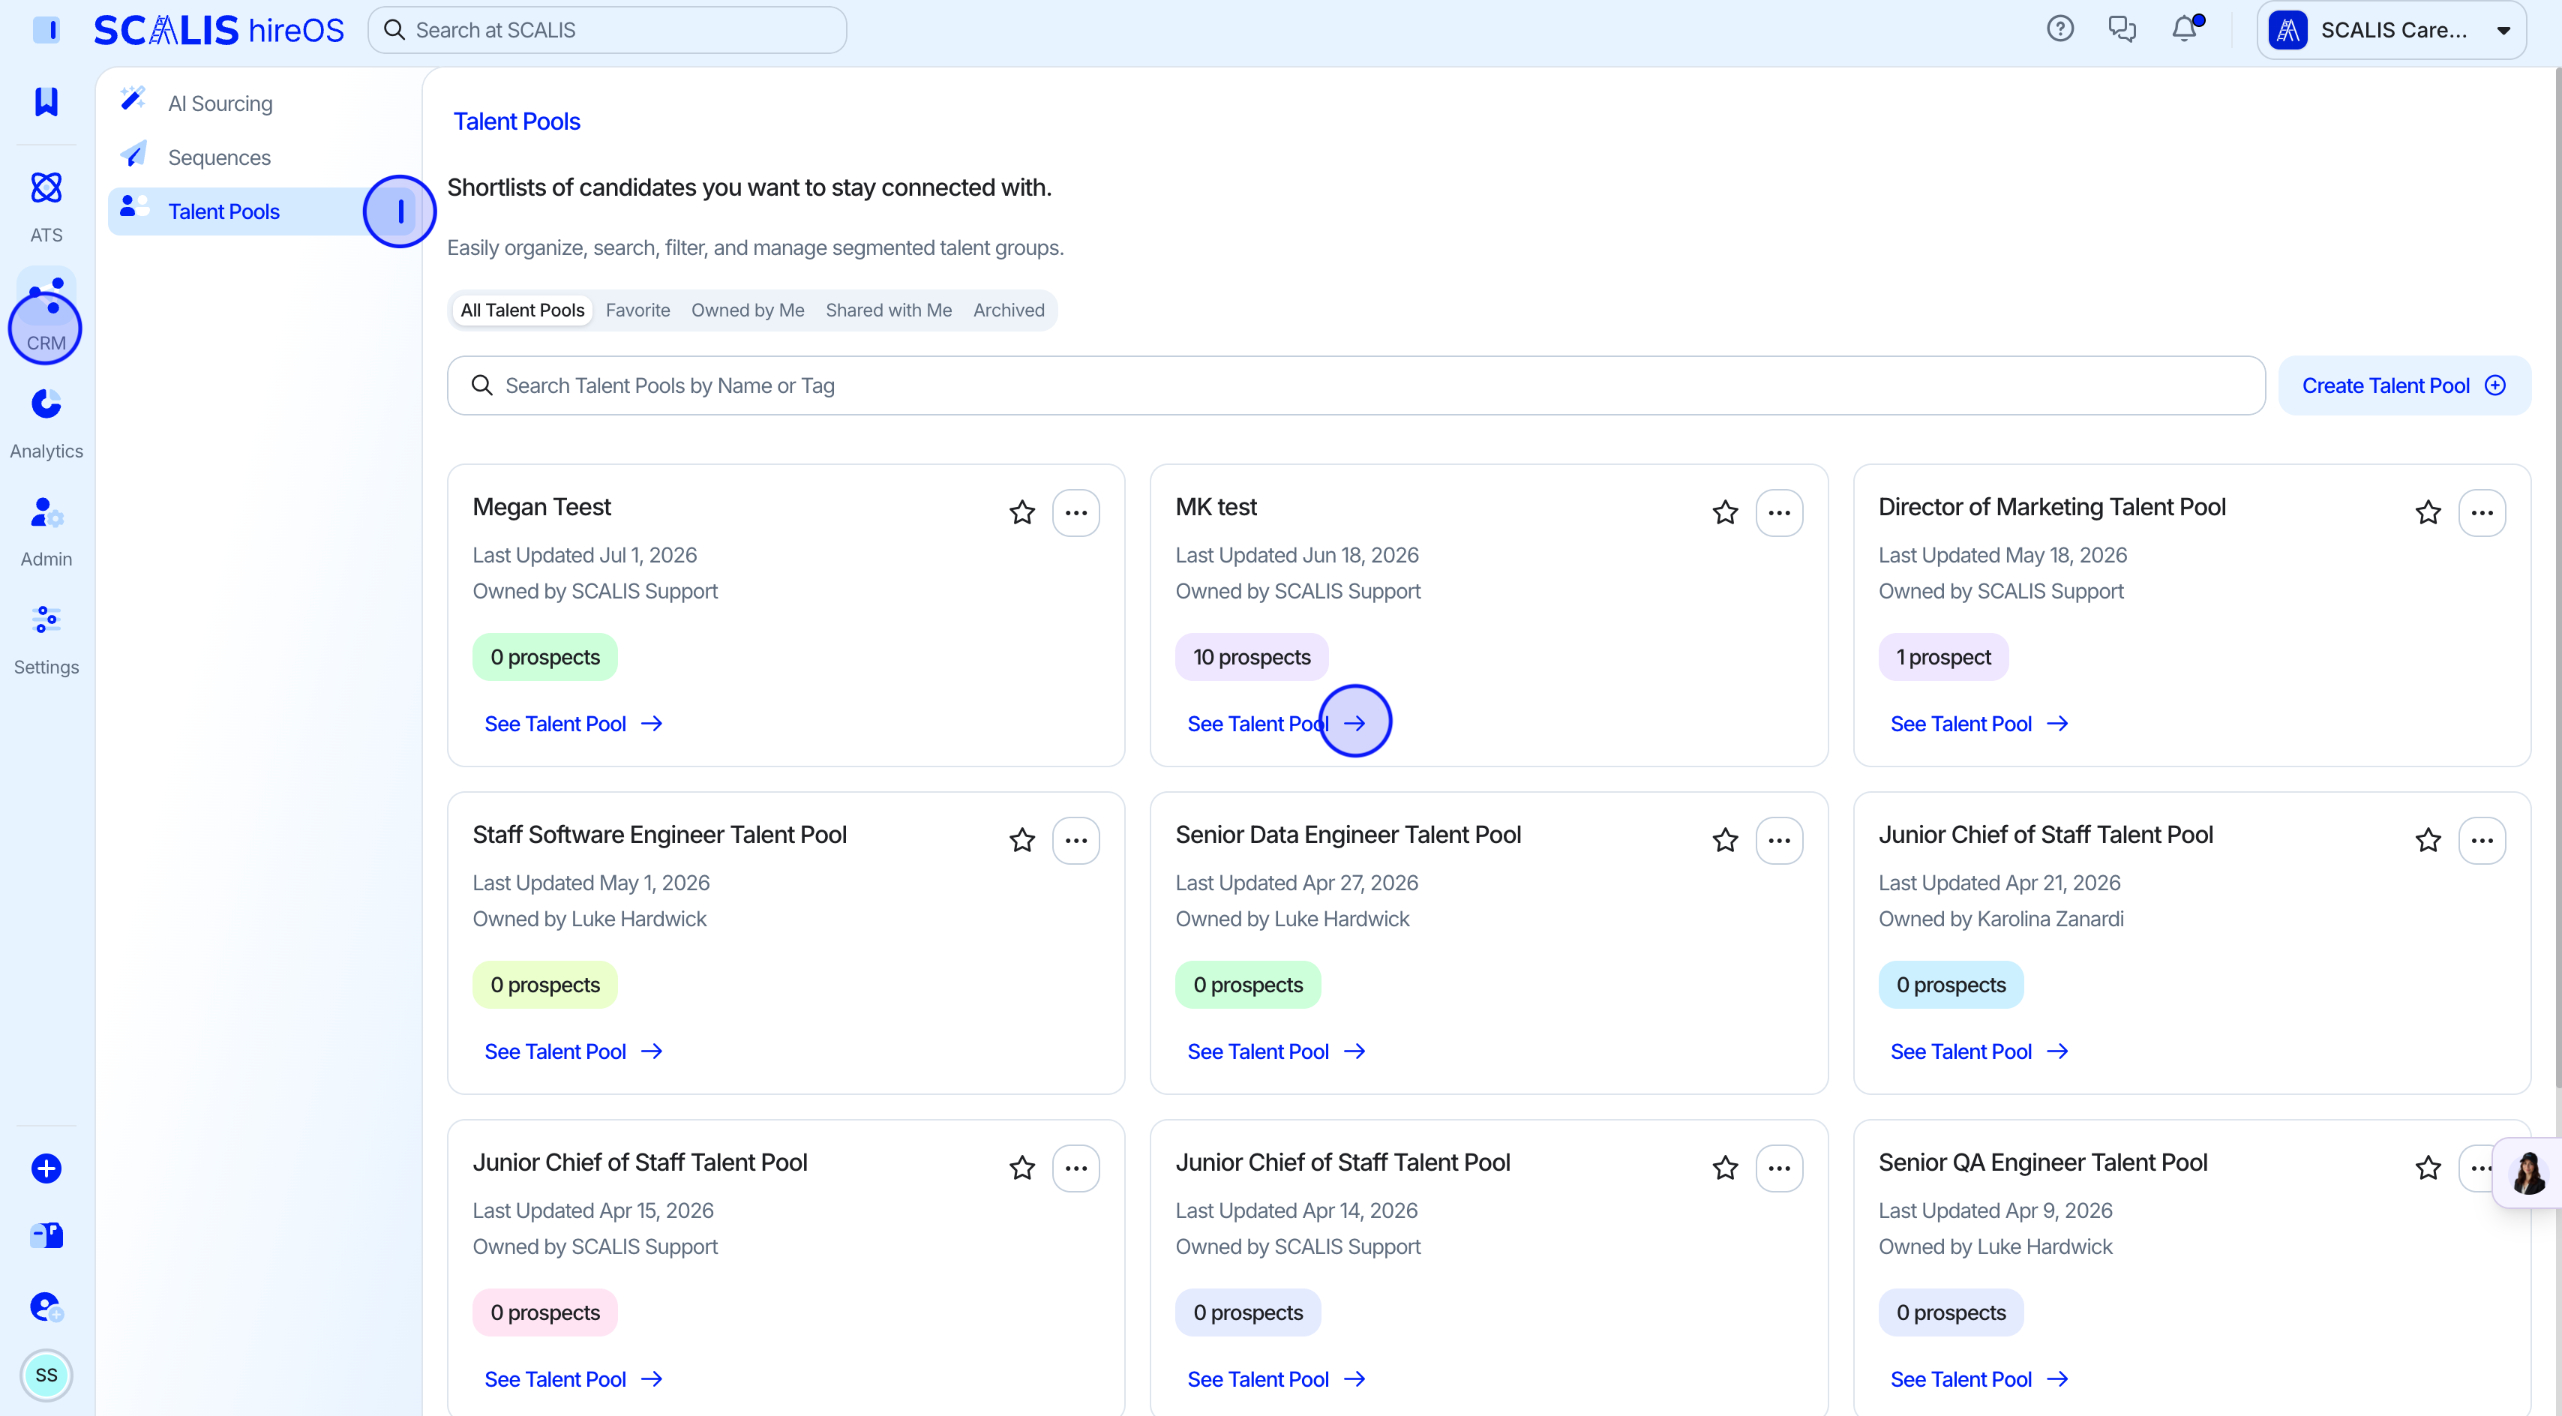Star the Senior Data Engineer Talent Pool
The image size is (2562, 1416).
1725,840
